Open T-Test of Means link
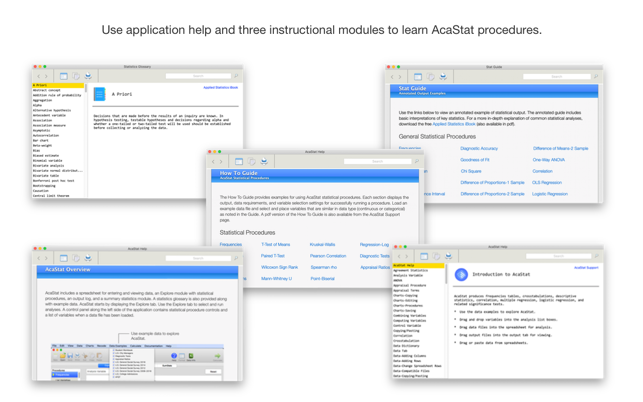Viewport: 643px width, 402px height. (276, 244)
